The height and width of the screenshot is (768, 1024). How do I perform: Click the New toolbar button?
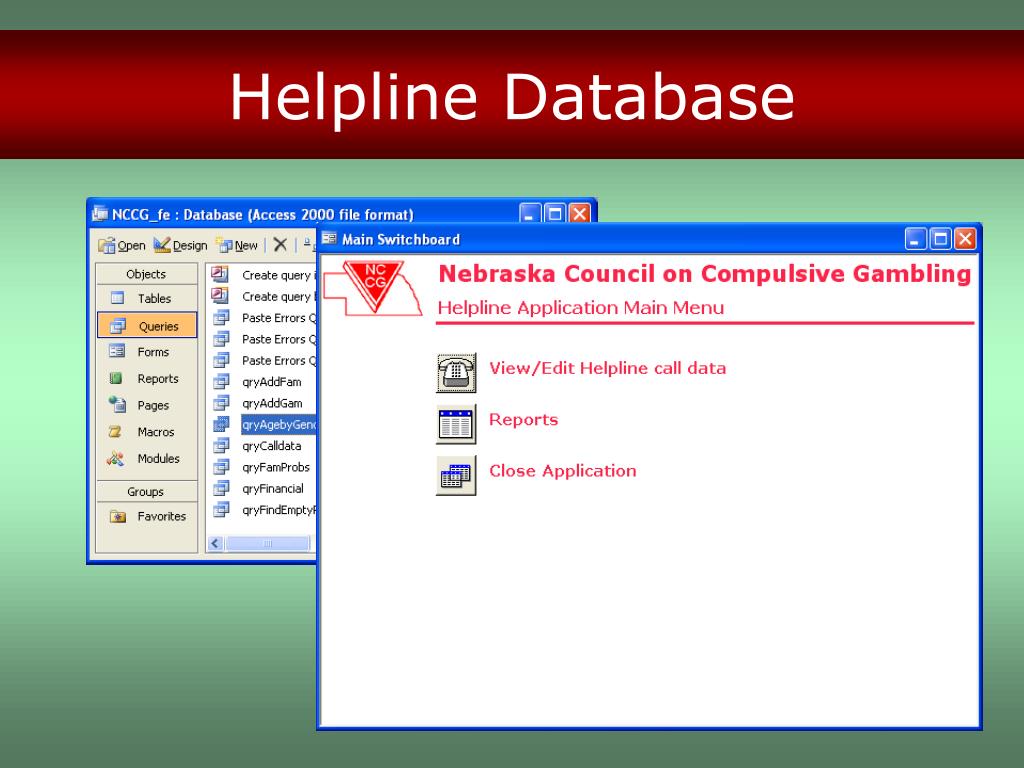point(238,246)
